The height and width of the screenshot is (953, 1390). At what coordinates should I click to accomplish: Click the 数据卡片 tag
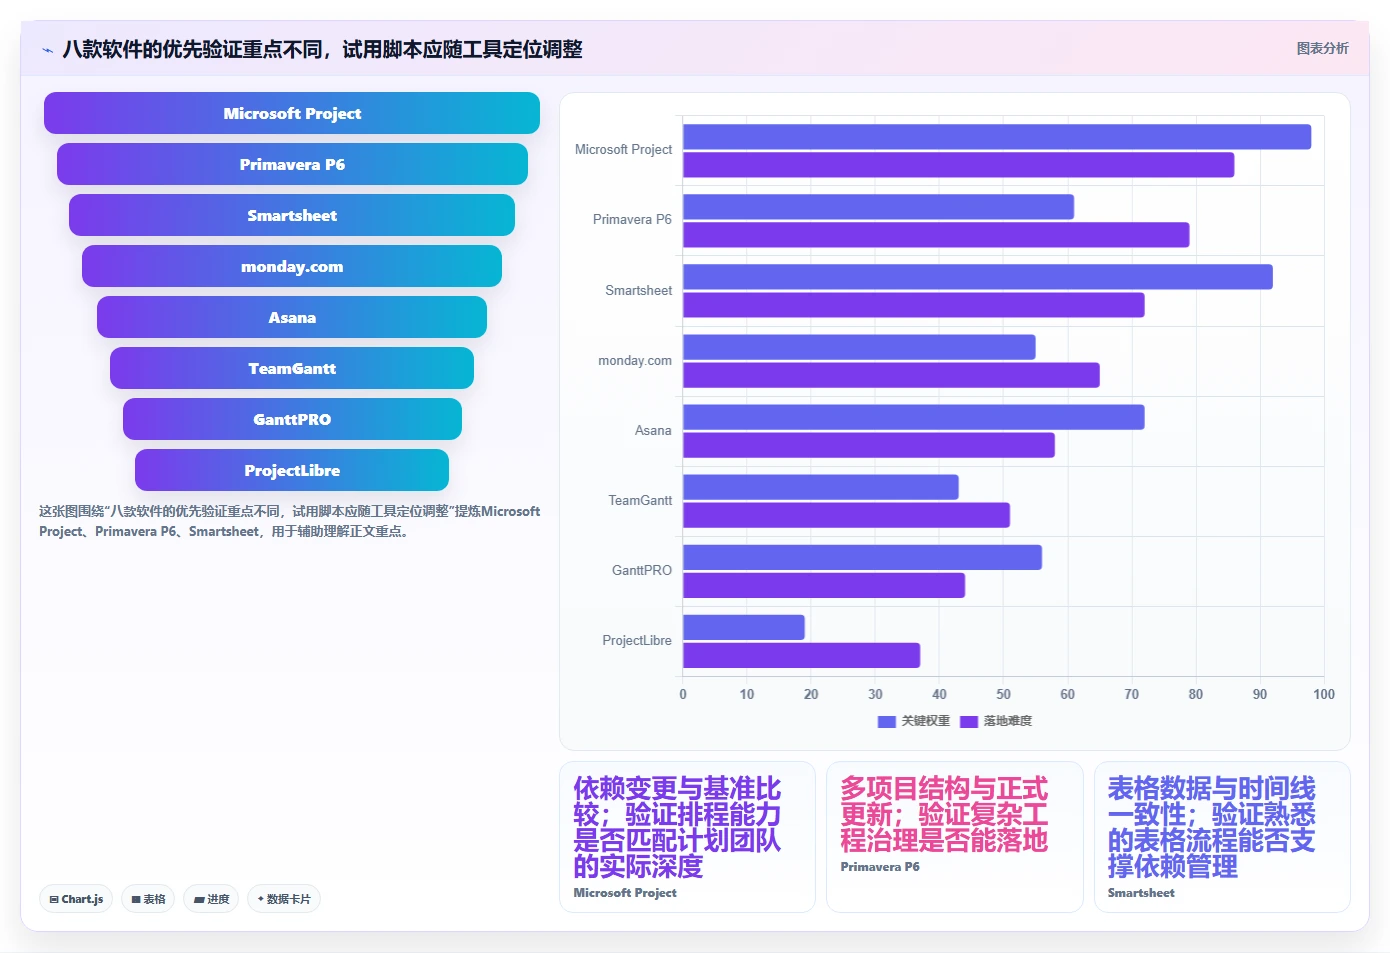coord(284,899)
